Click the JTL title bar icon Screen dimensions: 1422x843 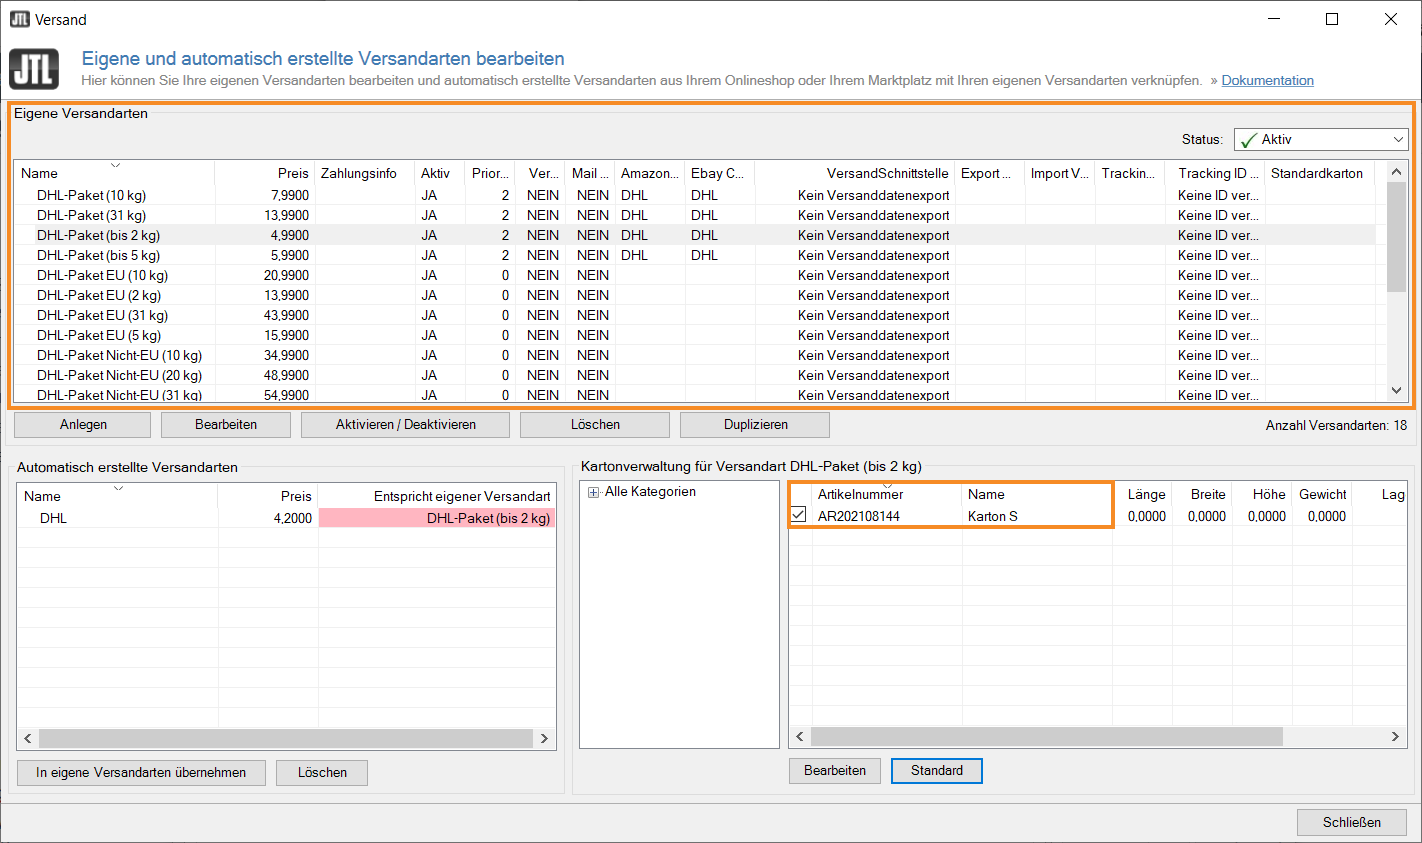(x=20, y=19)
